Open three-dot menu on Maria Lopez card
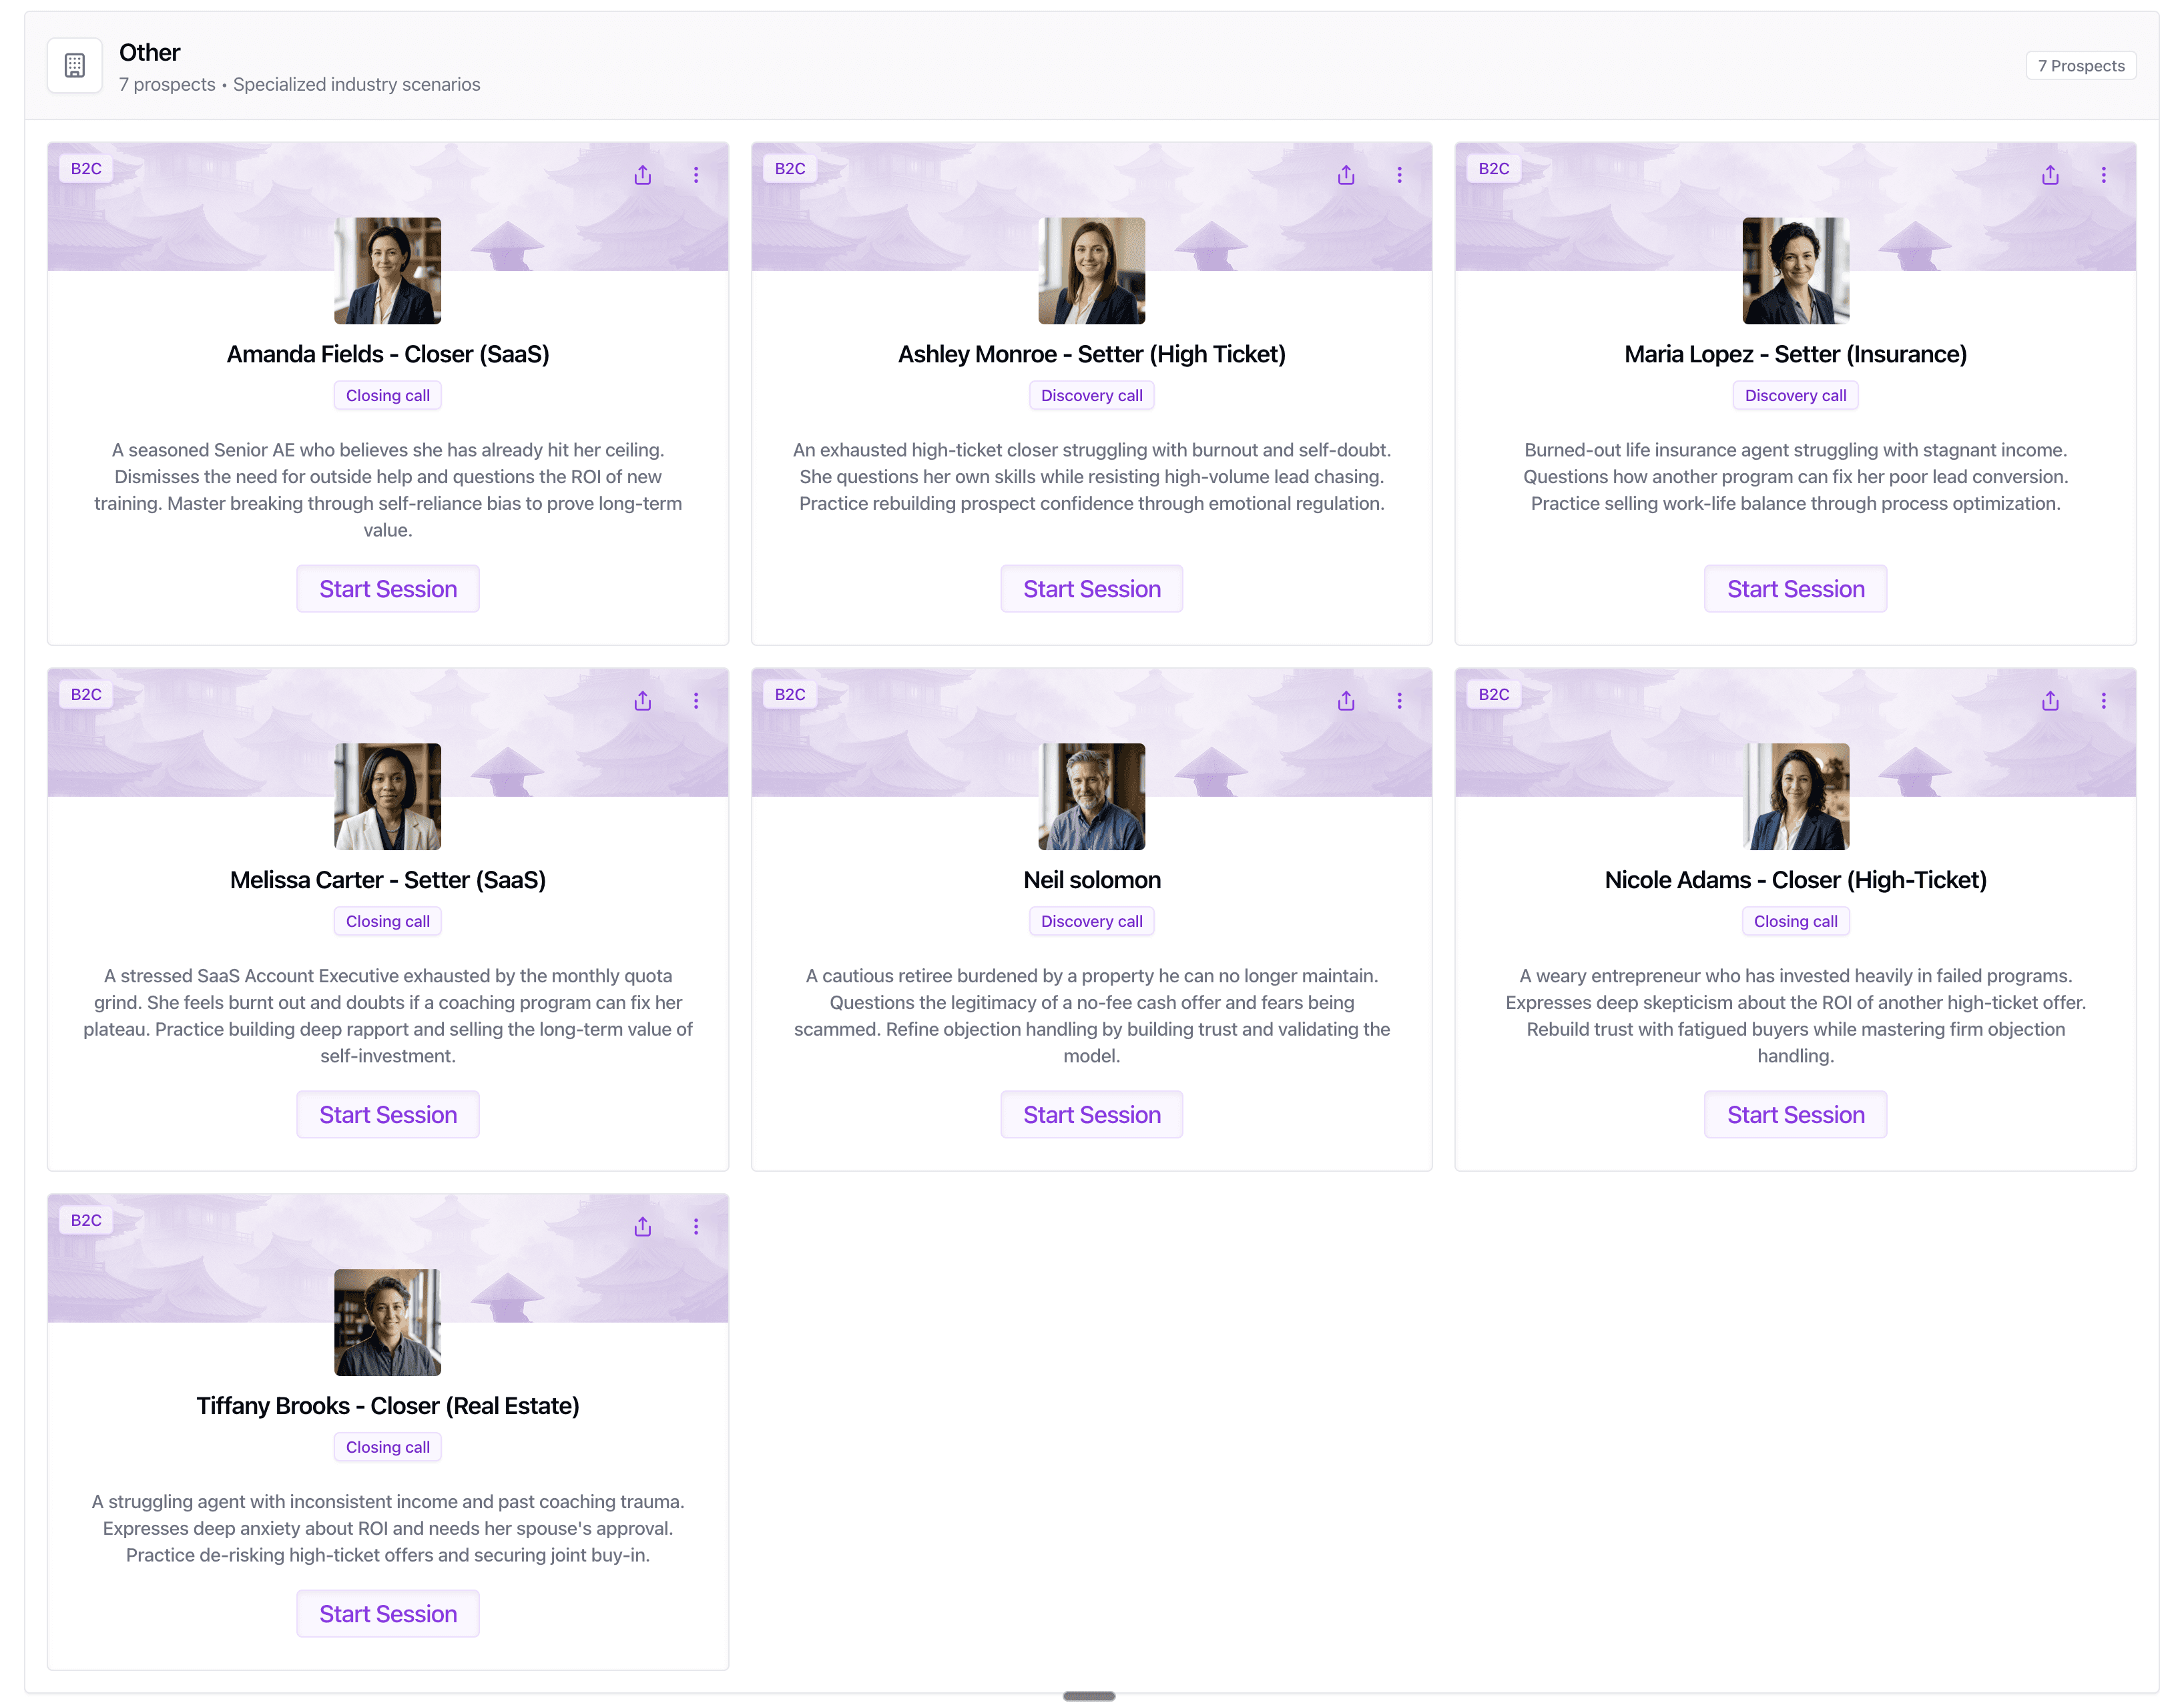This screenshot has height=1707, width=2184. (x=2103, y=175)
